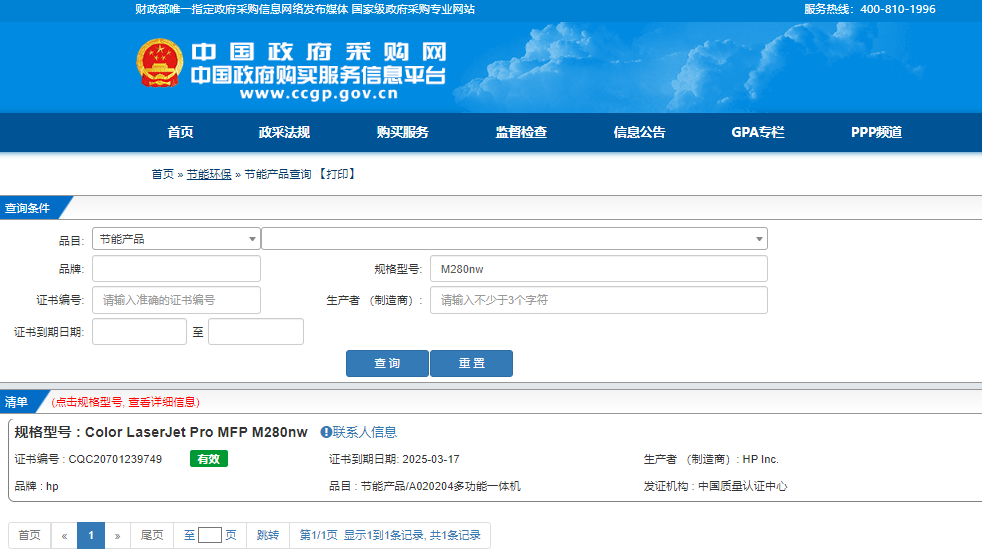Viewport: 982px width, 552px height.
Task: Click manufacturer text HP Inc.
Action: tap(760, 459)
